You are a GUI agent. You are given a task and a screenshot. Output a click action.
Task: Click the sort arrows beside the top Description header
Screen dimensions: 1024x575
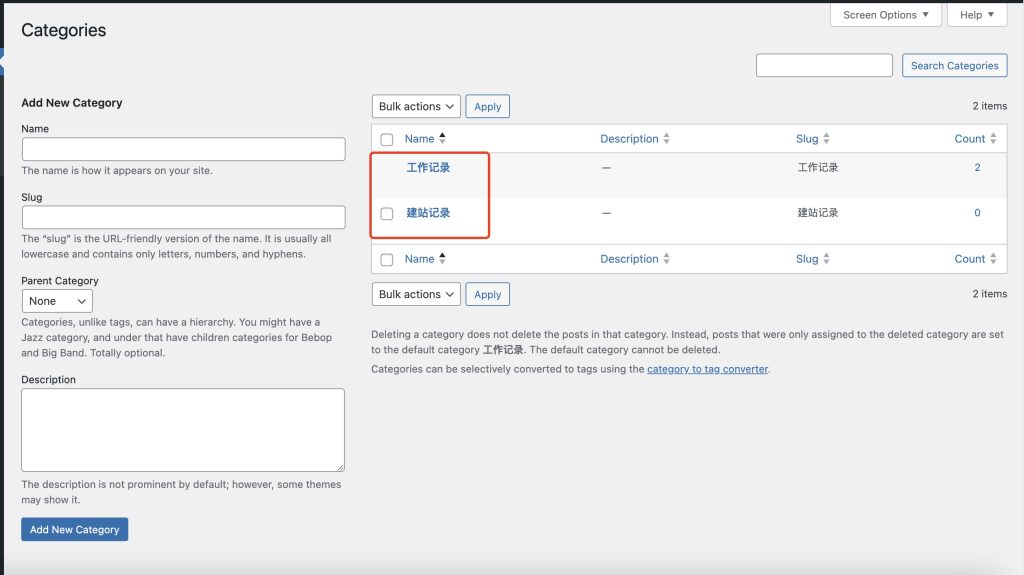[666, 139]
